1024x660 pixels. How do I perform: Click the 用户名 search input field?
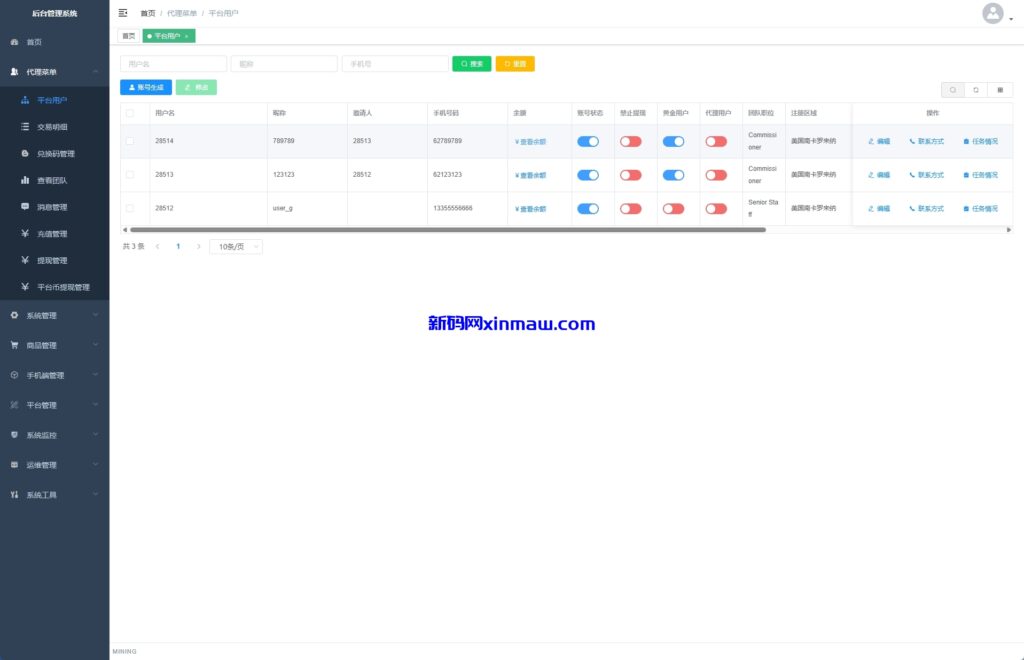[173, 64]
